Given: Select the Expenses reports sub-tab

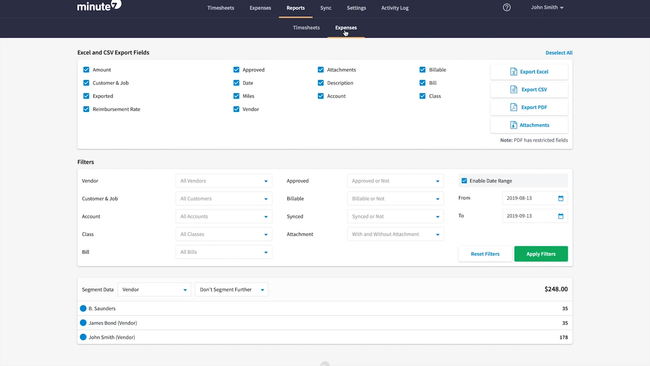Looking at the screenshot, I should [x=346, y=28].
